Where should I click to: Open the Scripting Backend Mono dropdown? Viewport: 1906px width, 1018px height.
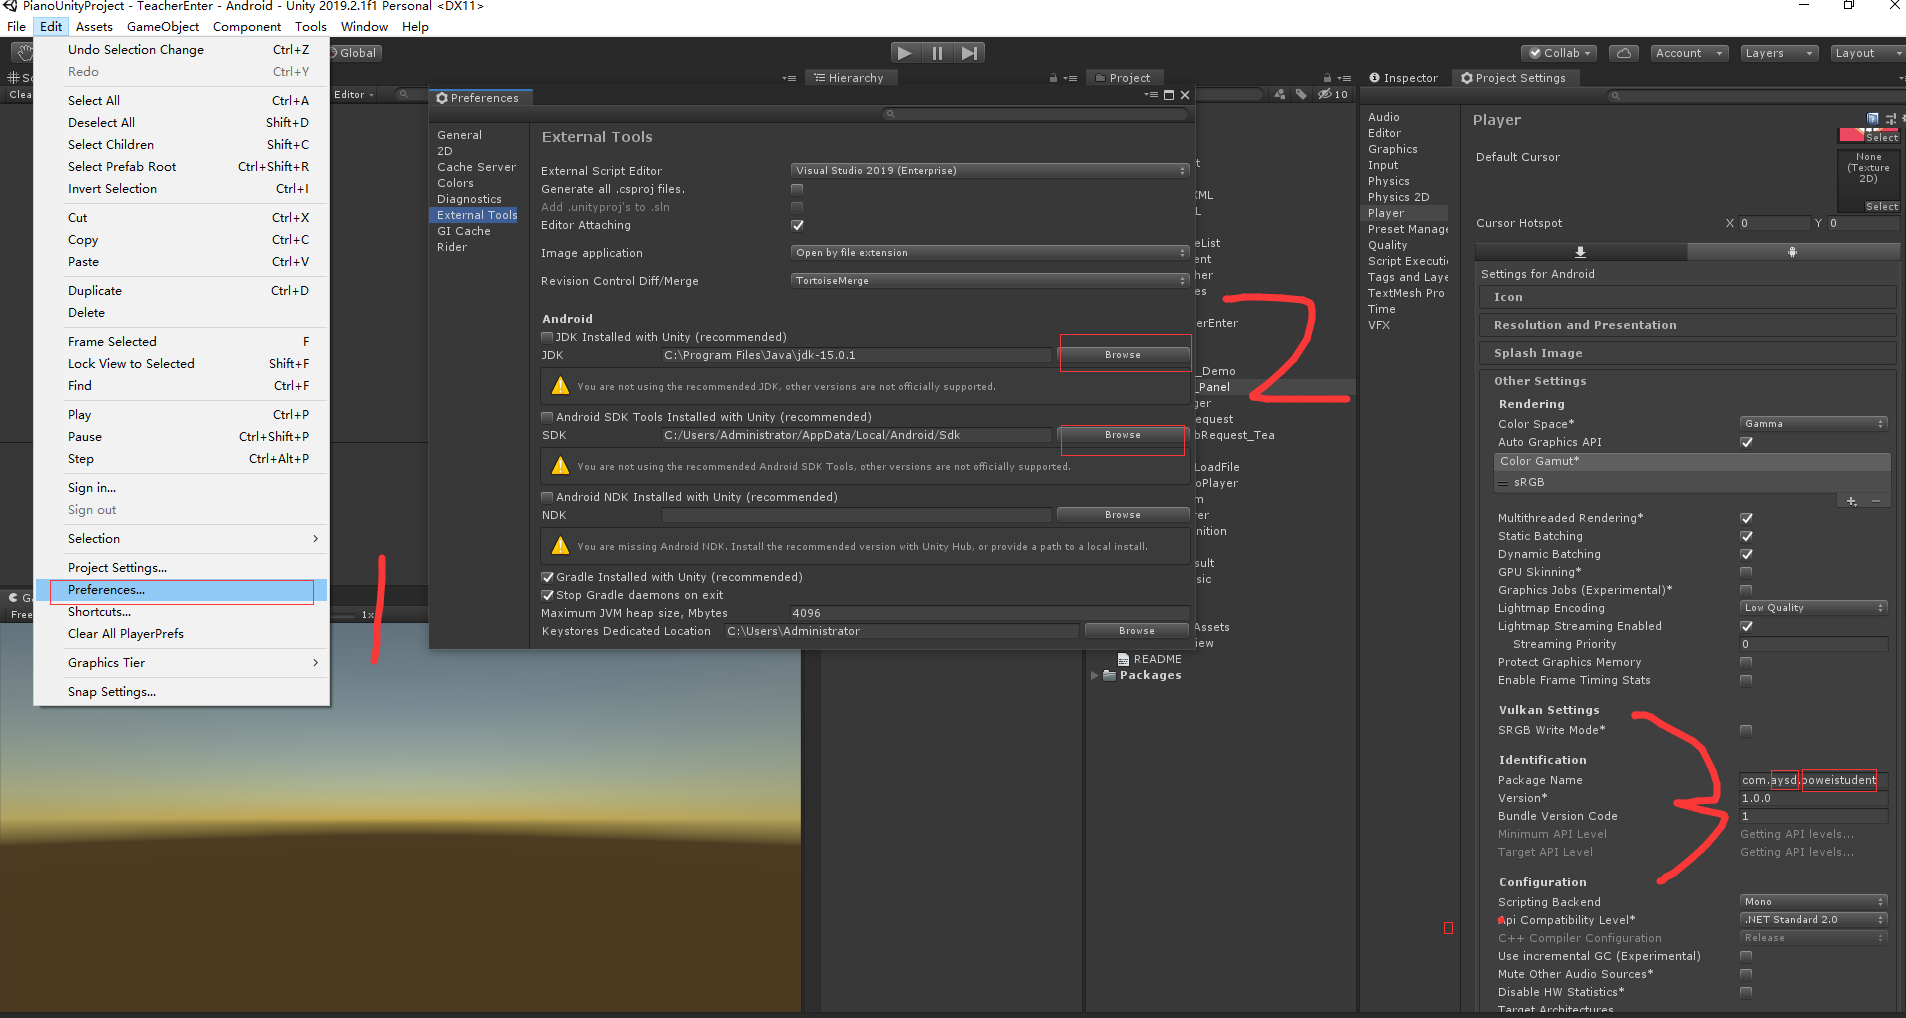pyautogui.click(x=1813, y=902)
